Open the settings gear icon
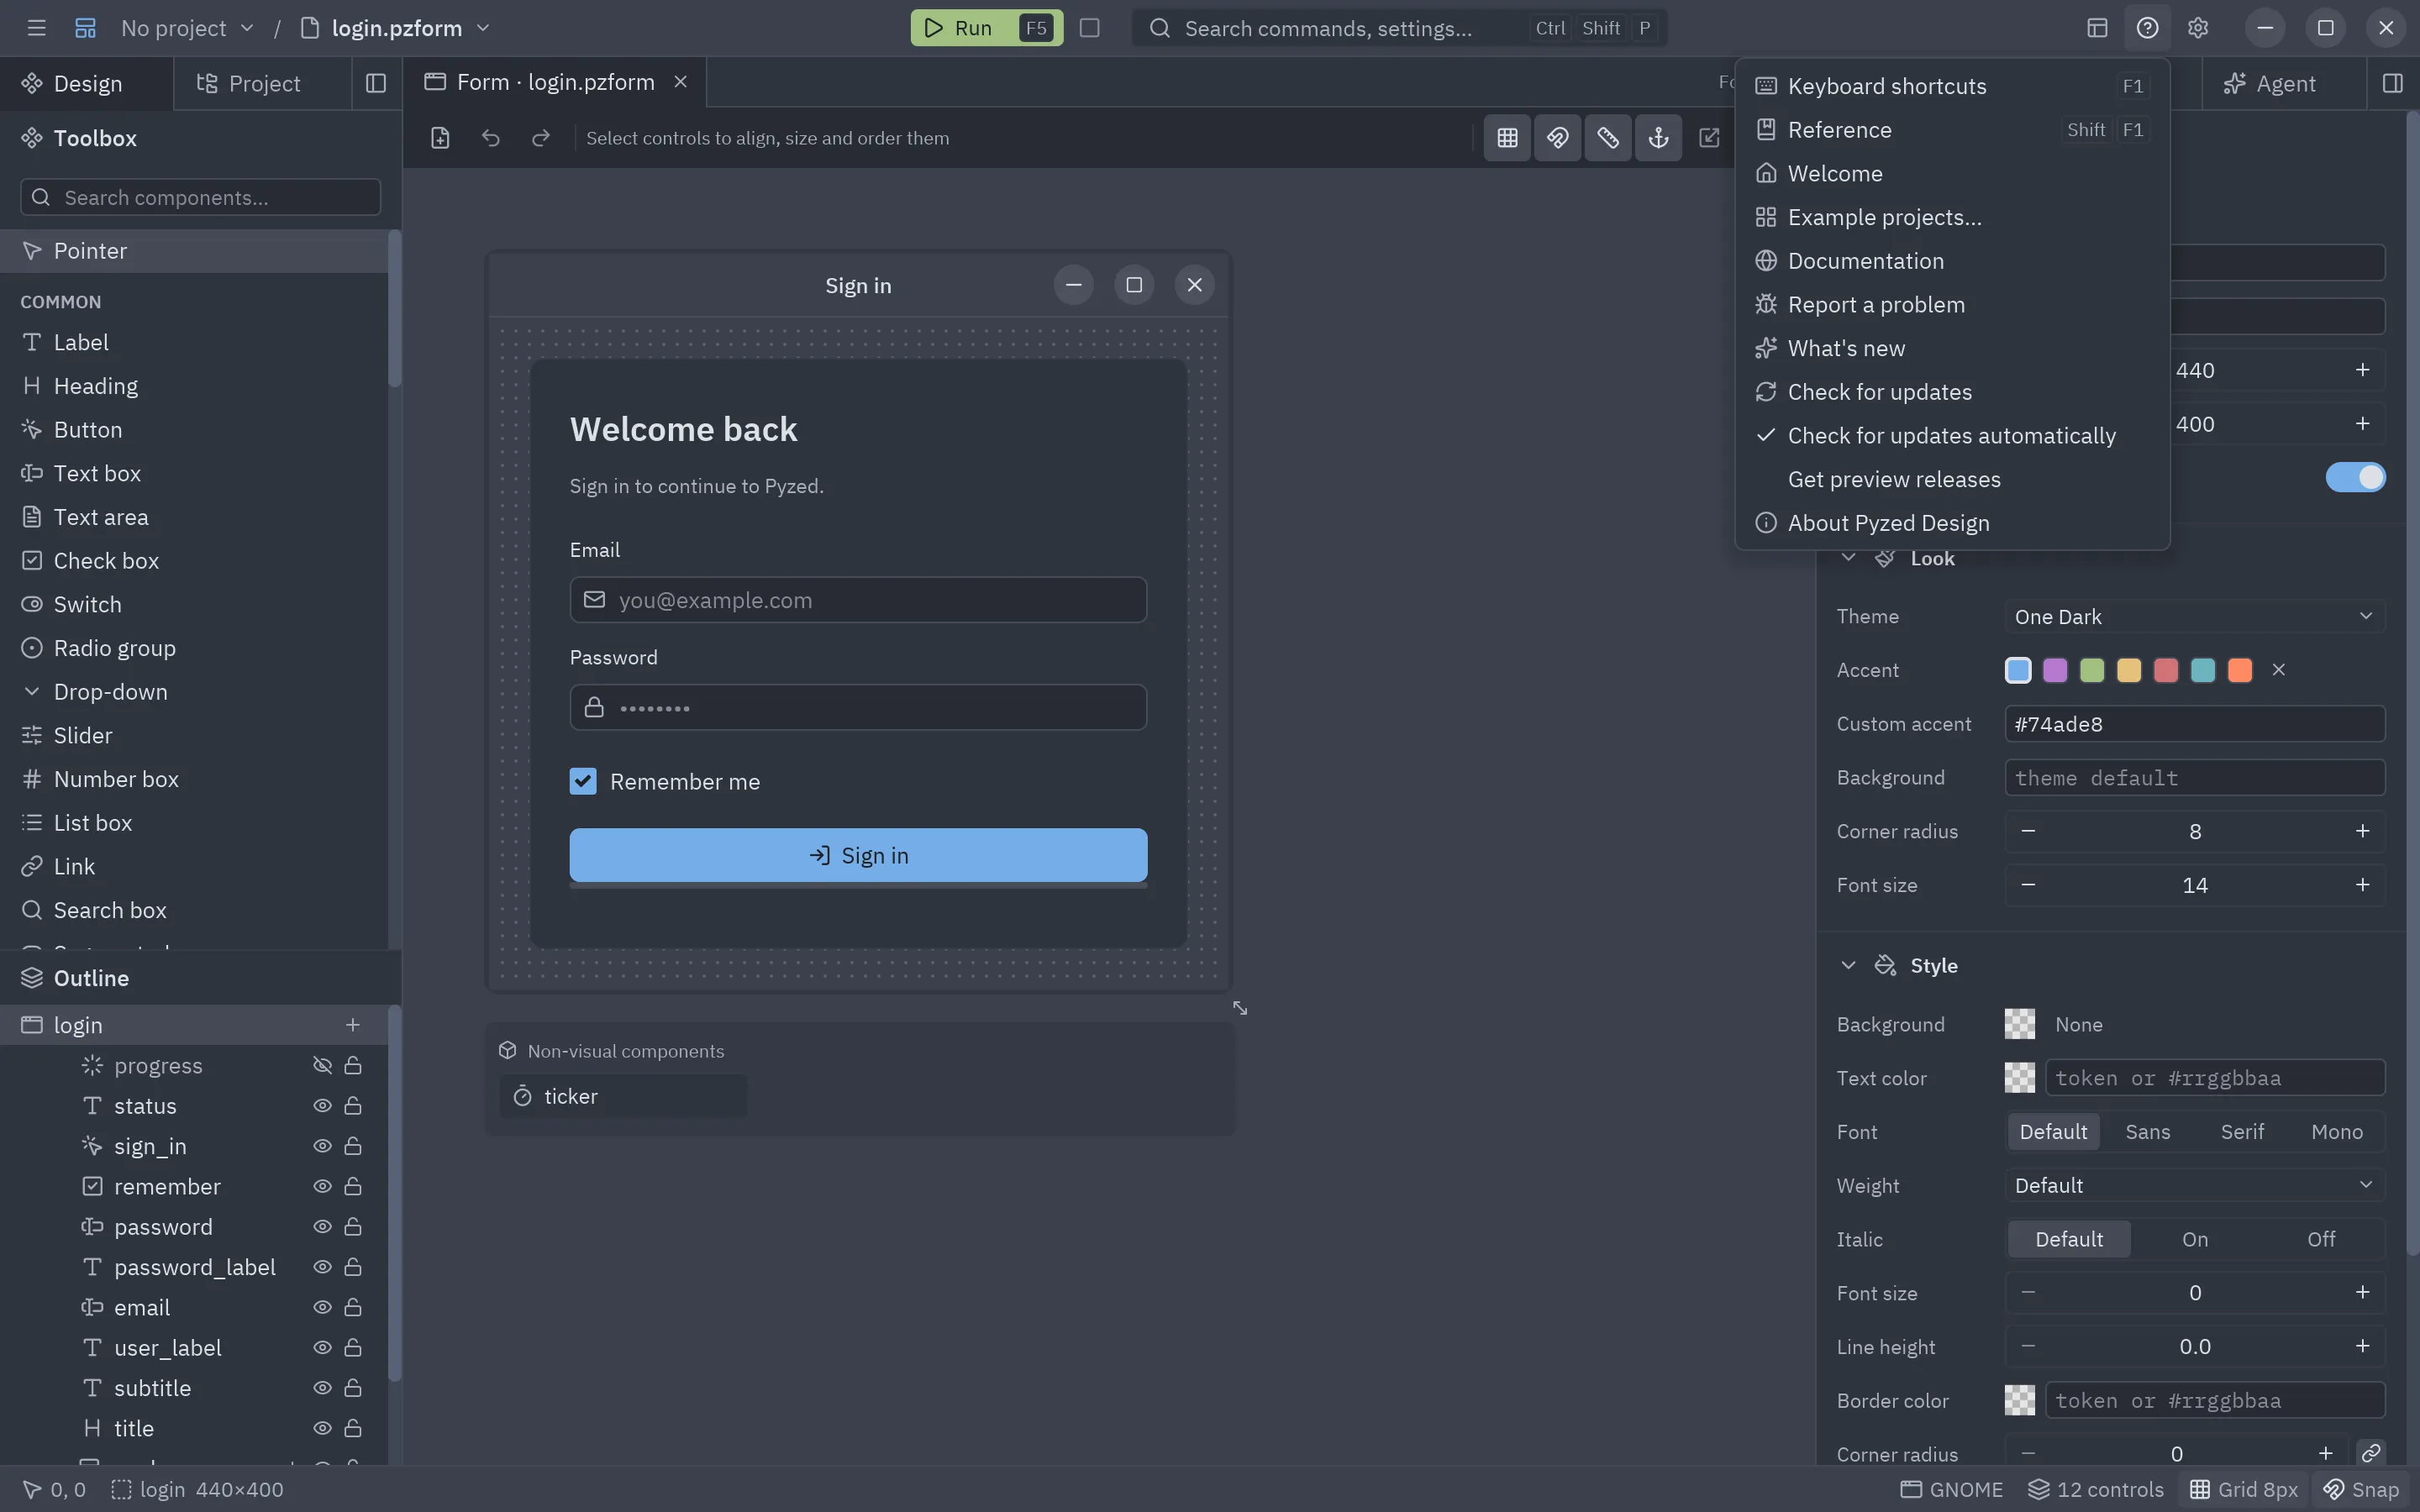The image size is (2420, 1512). (x=2197, y=28)
